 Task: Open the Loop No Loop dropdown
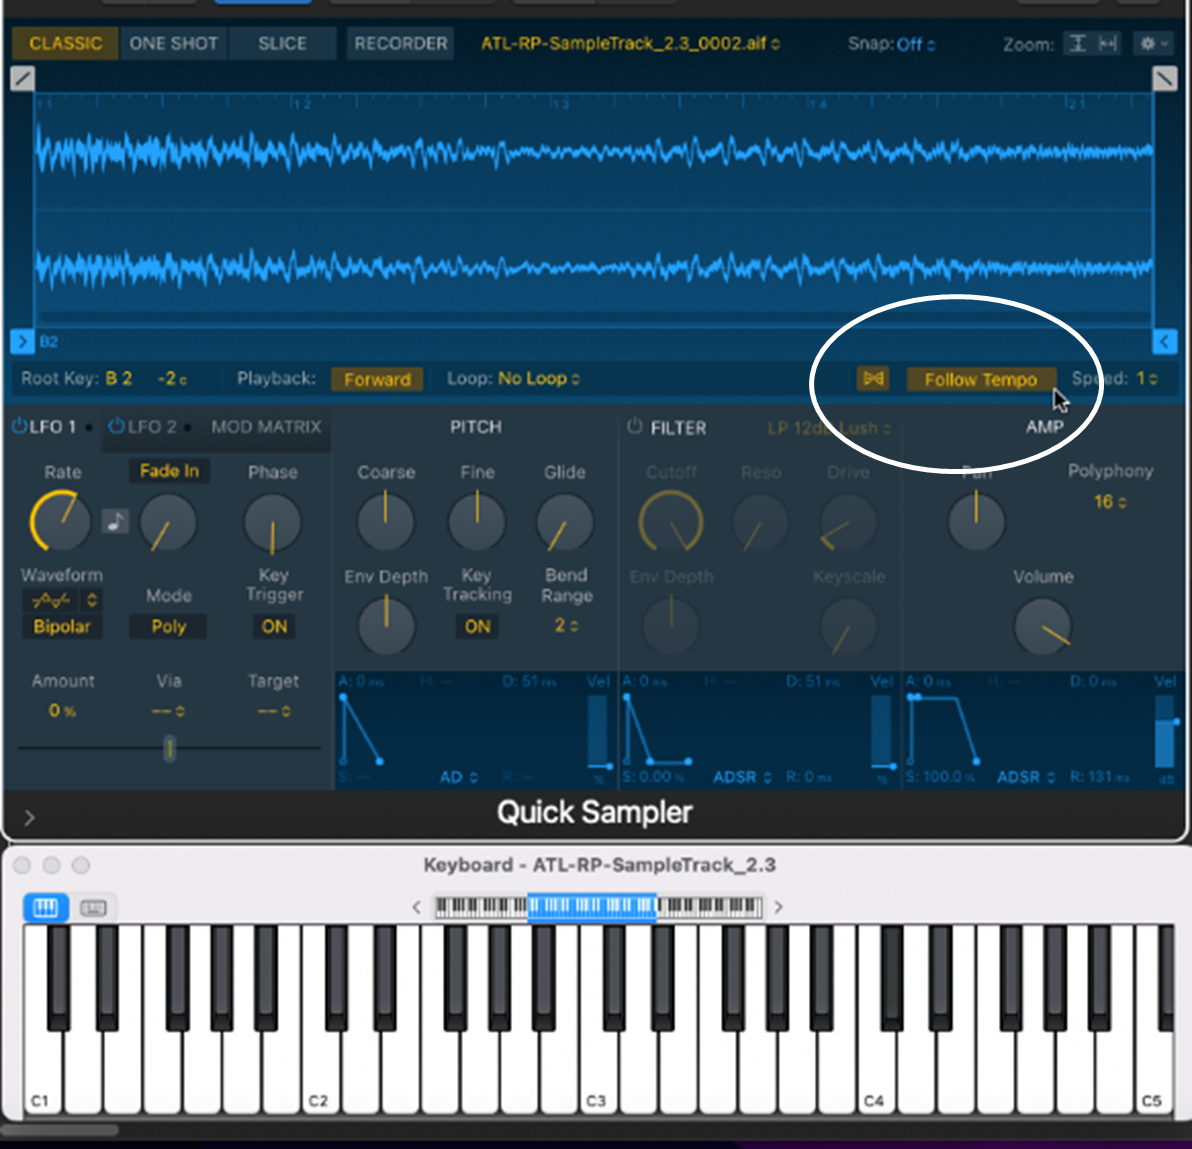tap(539, 379)
